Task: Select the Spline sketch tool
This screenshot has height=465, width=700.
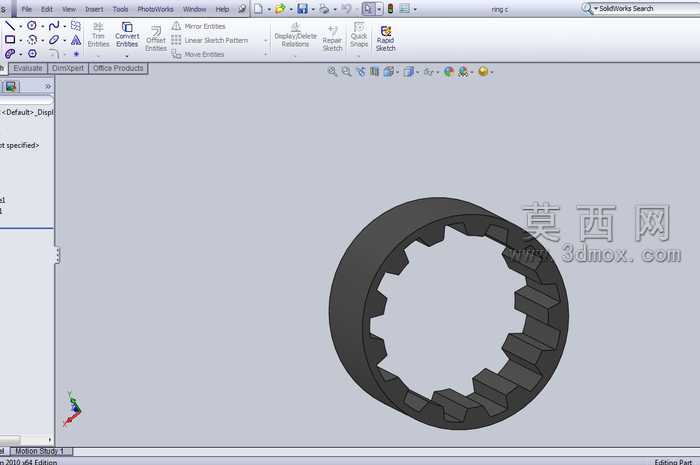Action: click(x=54, y=25)
